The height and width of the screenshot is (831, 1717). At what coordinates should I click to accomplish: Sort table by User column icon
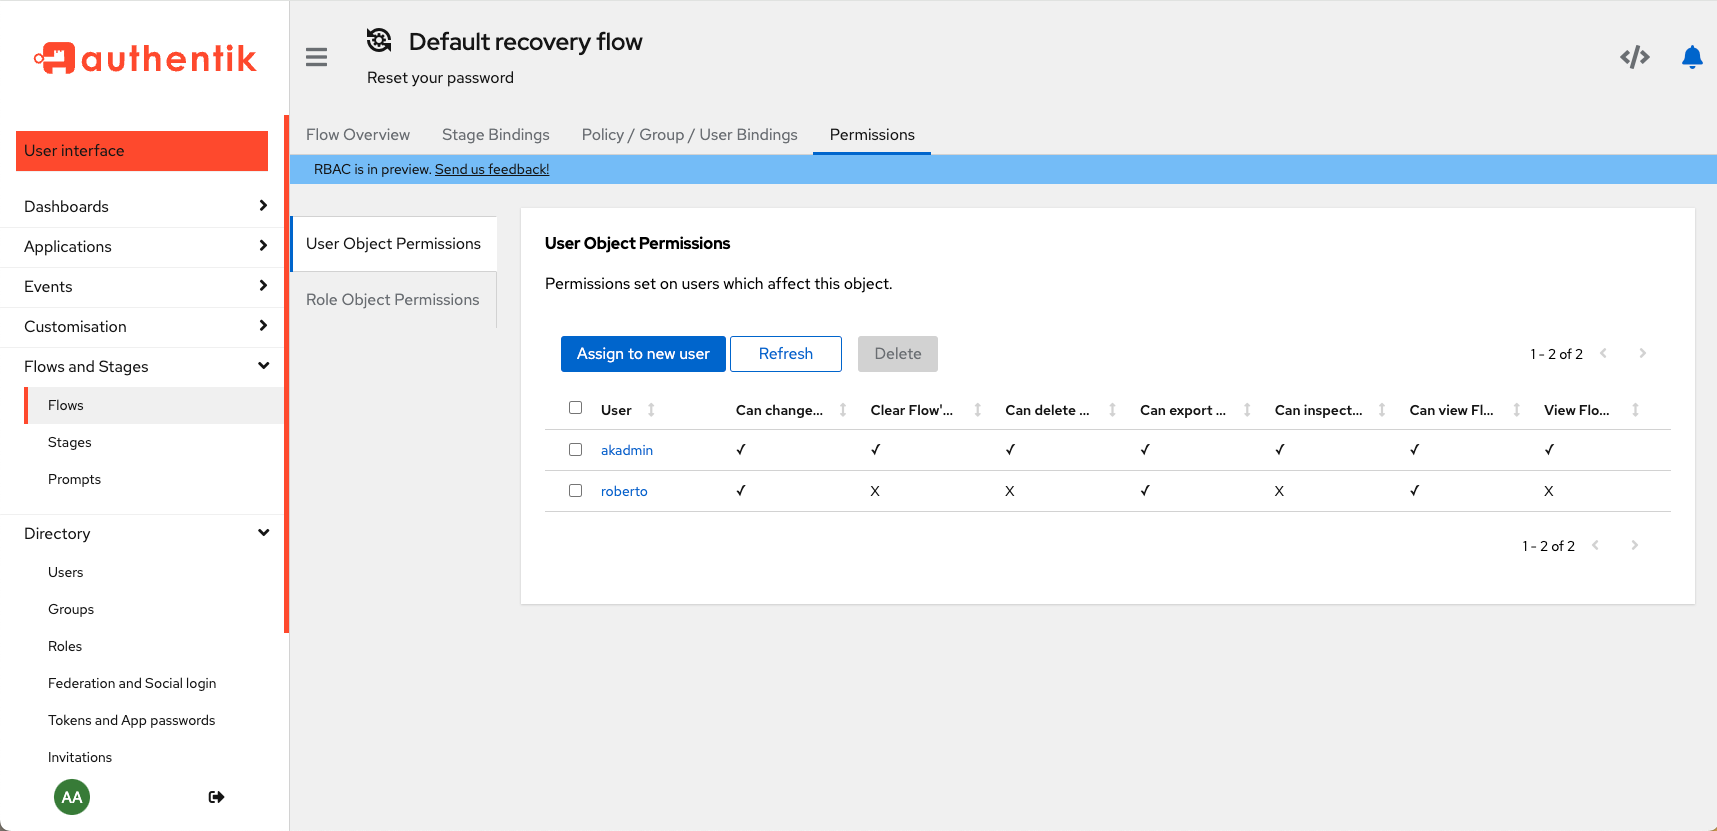651,410
